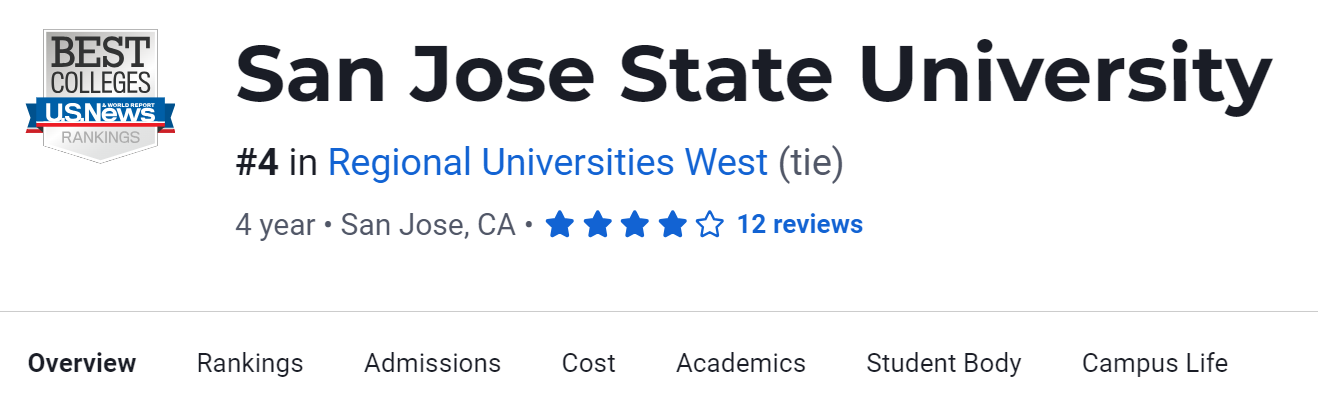Click the "(tie)" text after the ranking
Image resolution: width=1318 pixels, height=403 pixels.
[x=811, y=162]
